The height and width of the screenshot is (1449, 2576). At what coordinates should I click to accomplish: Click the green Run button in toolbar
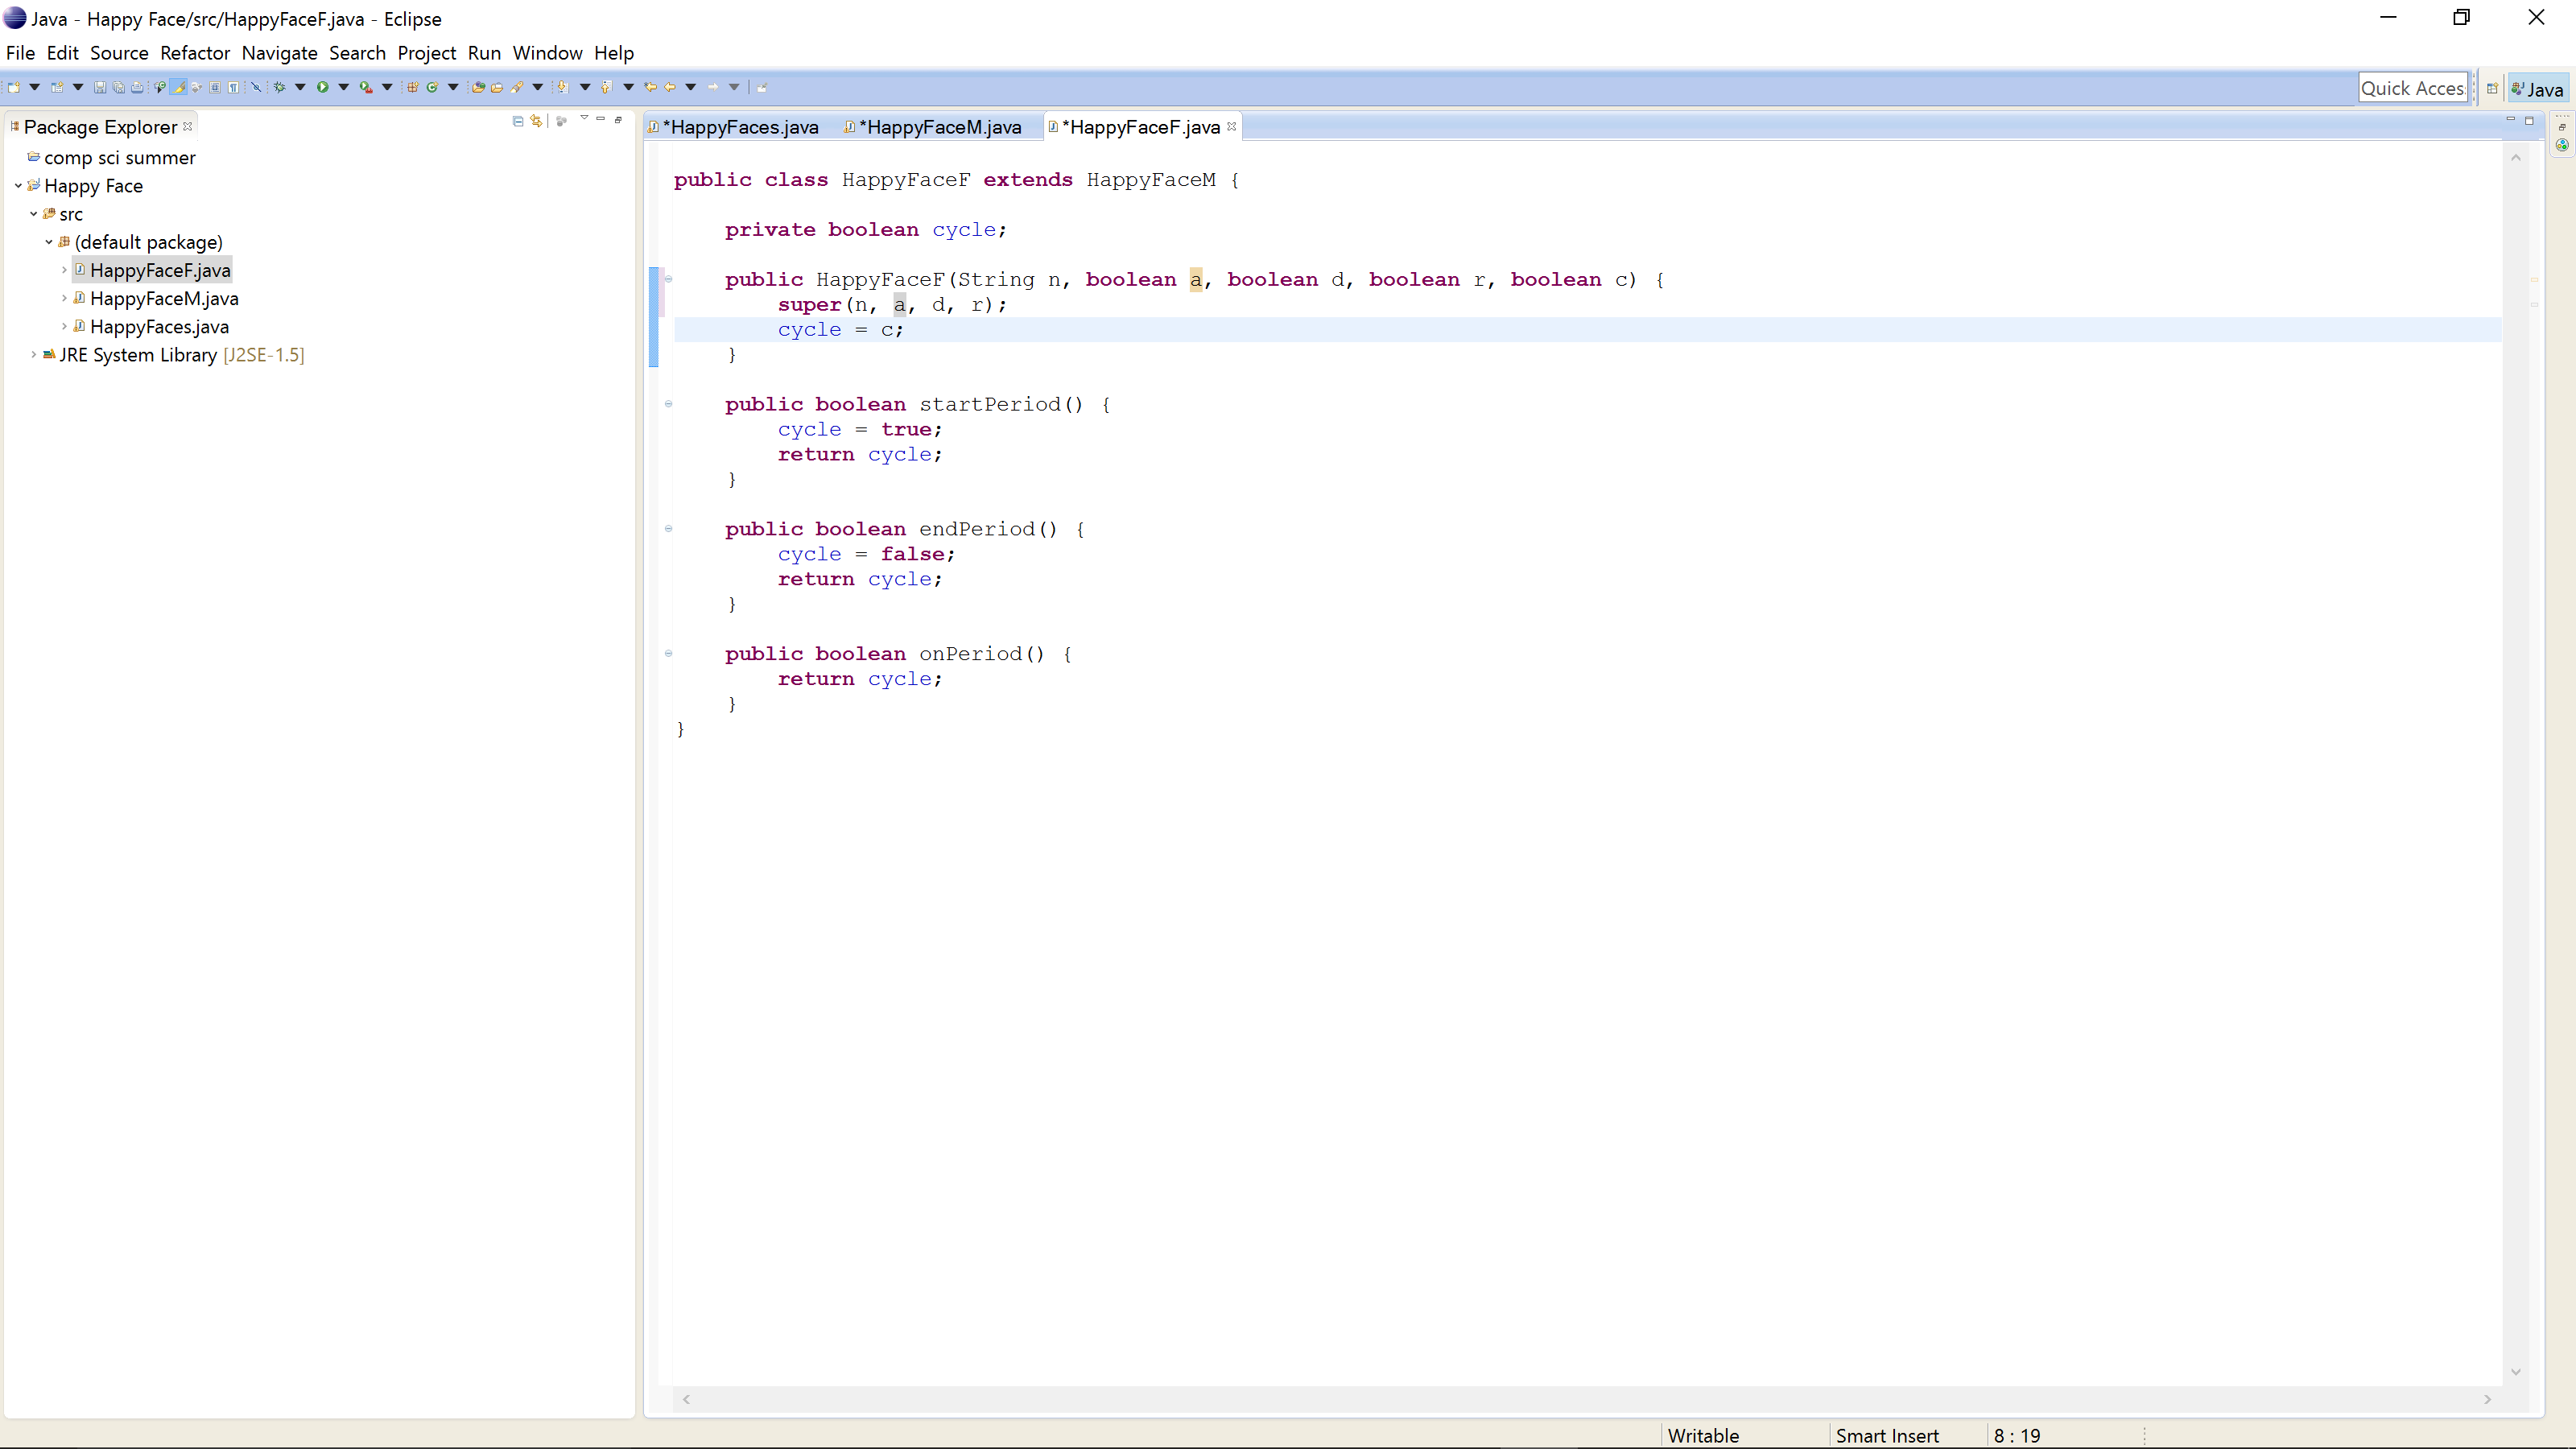point(323,88)
